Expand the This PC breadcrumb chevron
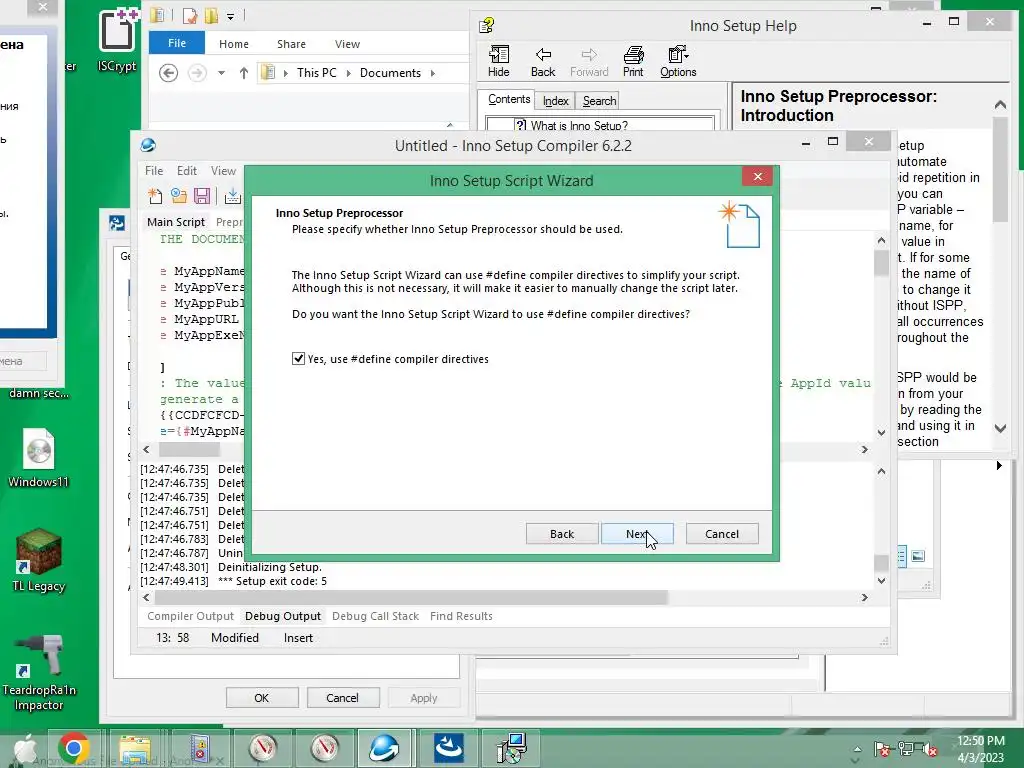 coord(348,73)
